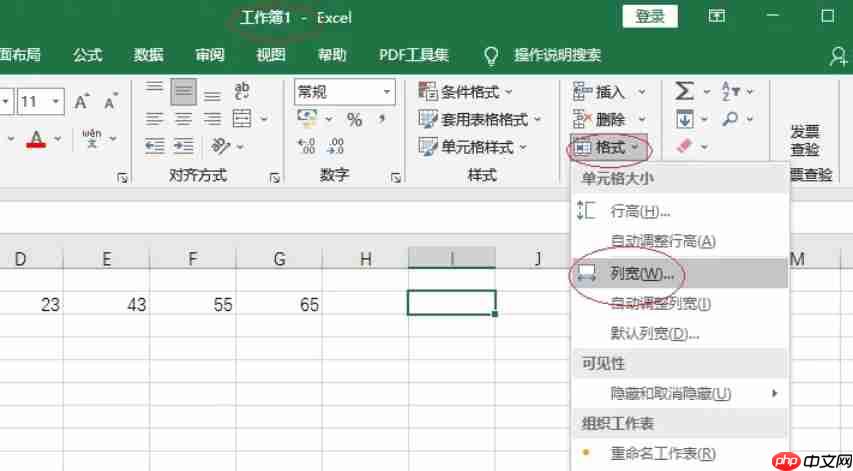Click the AutoSum sigma icon
The height and width of the screenshot is (471, 853).
(684, 91)
